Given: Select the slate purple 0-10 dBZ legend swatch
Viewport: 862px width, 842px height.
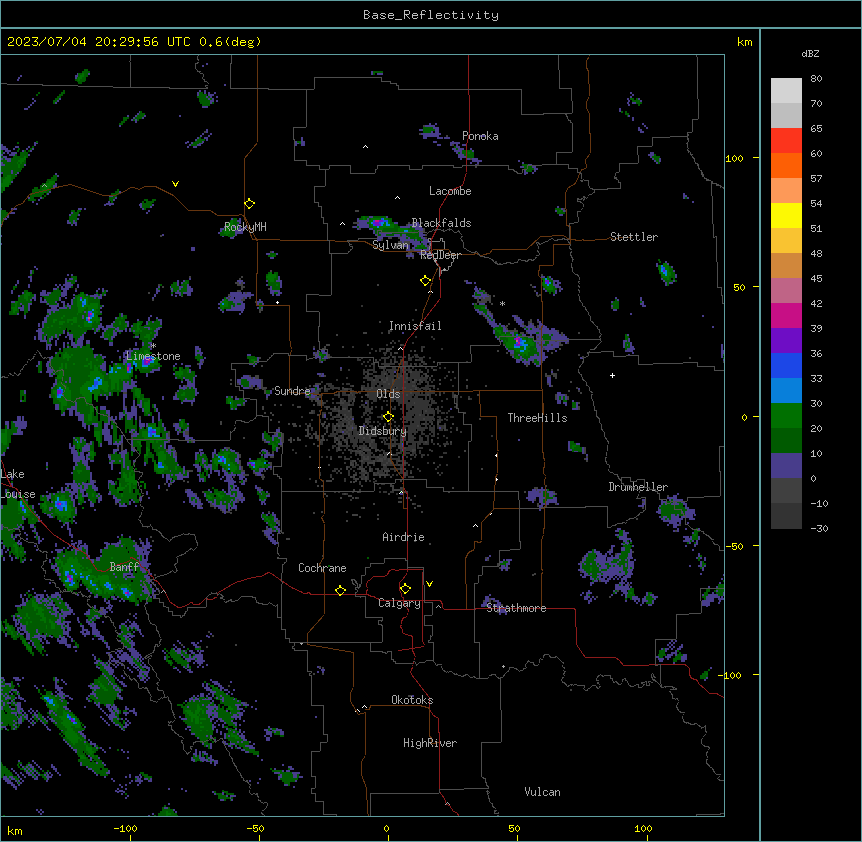Looking at the screenshot, I should point(786,466).
